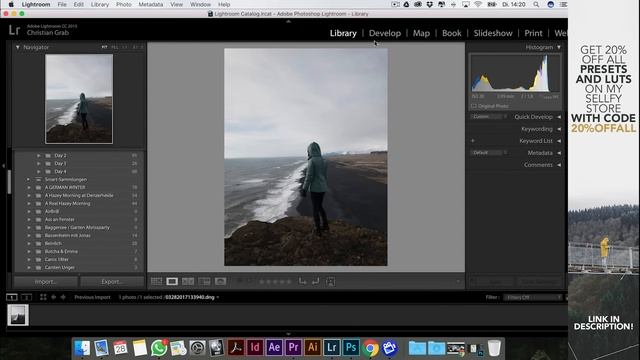Viewport: 640px width, 360px height.
Task: Open Photoshop from the Dock
Action: coord(351,348)
